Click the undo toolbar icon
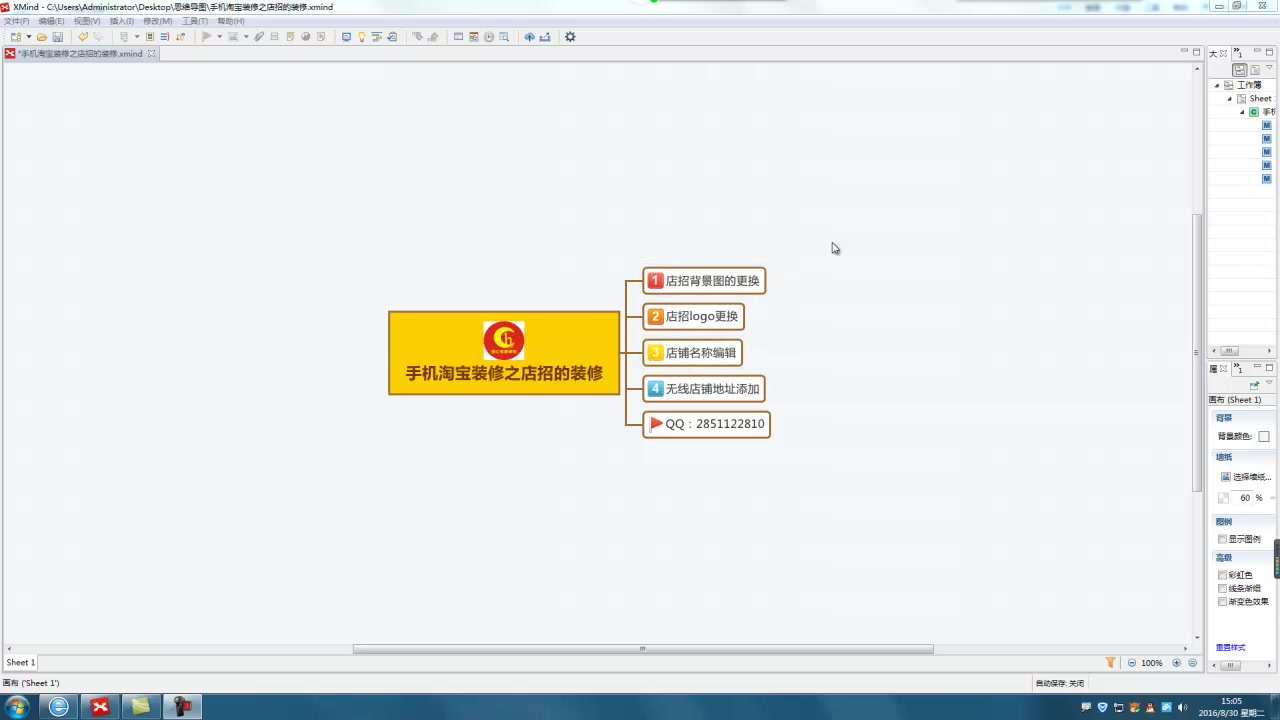Image resolution: width=1280 pixels, height=720 pixels. coord(83,37)
